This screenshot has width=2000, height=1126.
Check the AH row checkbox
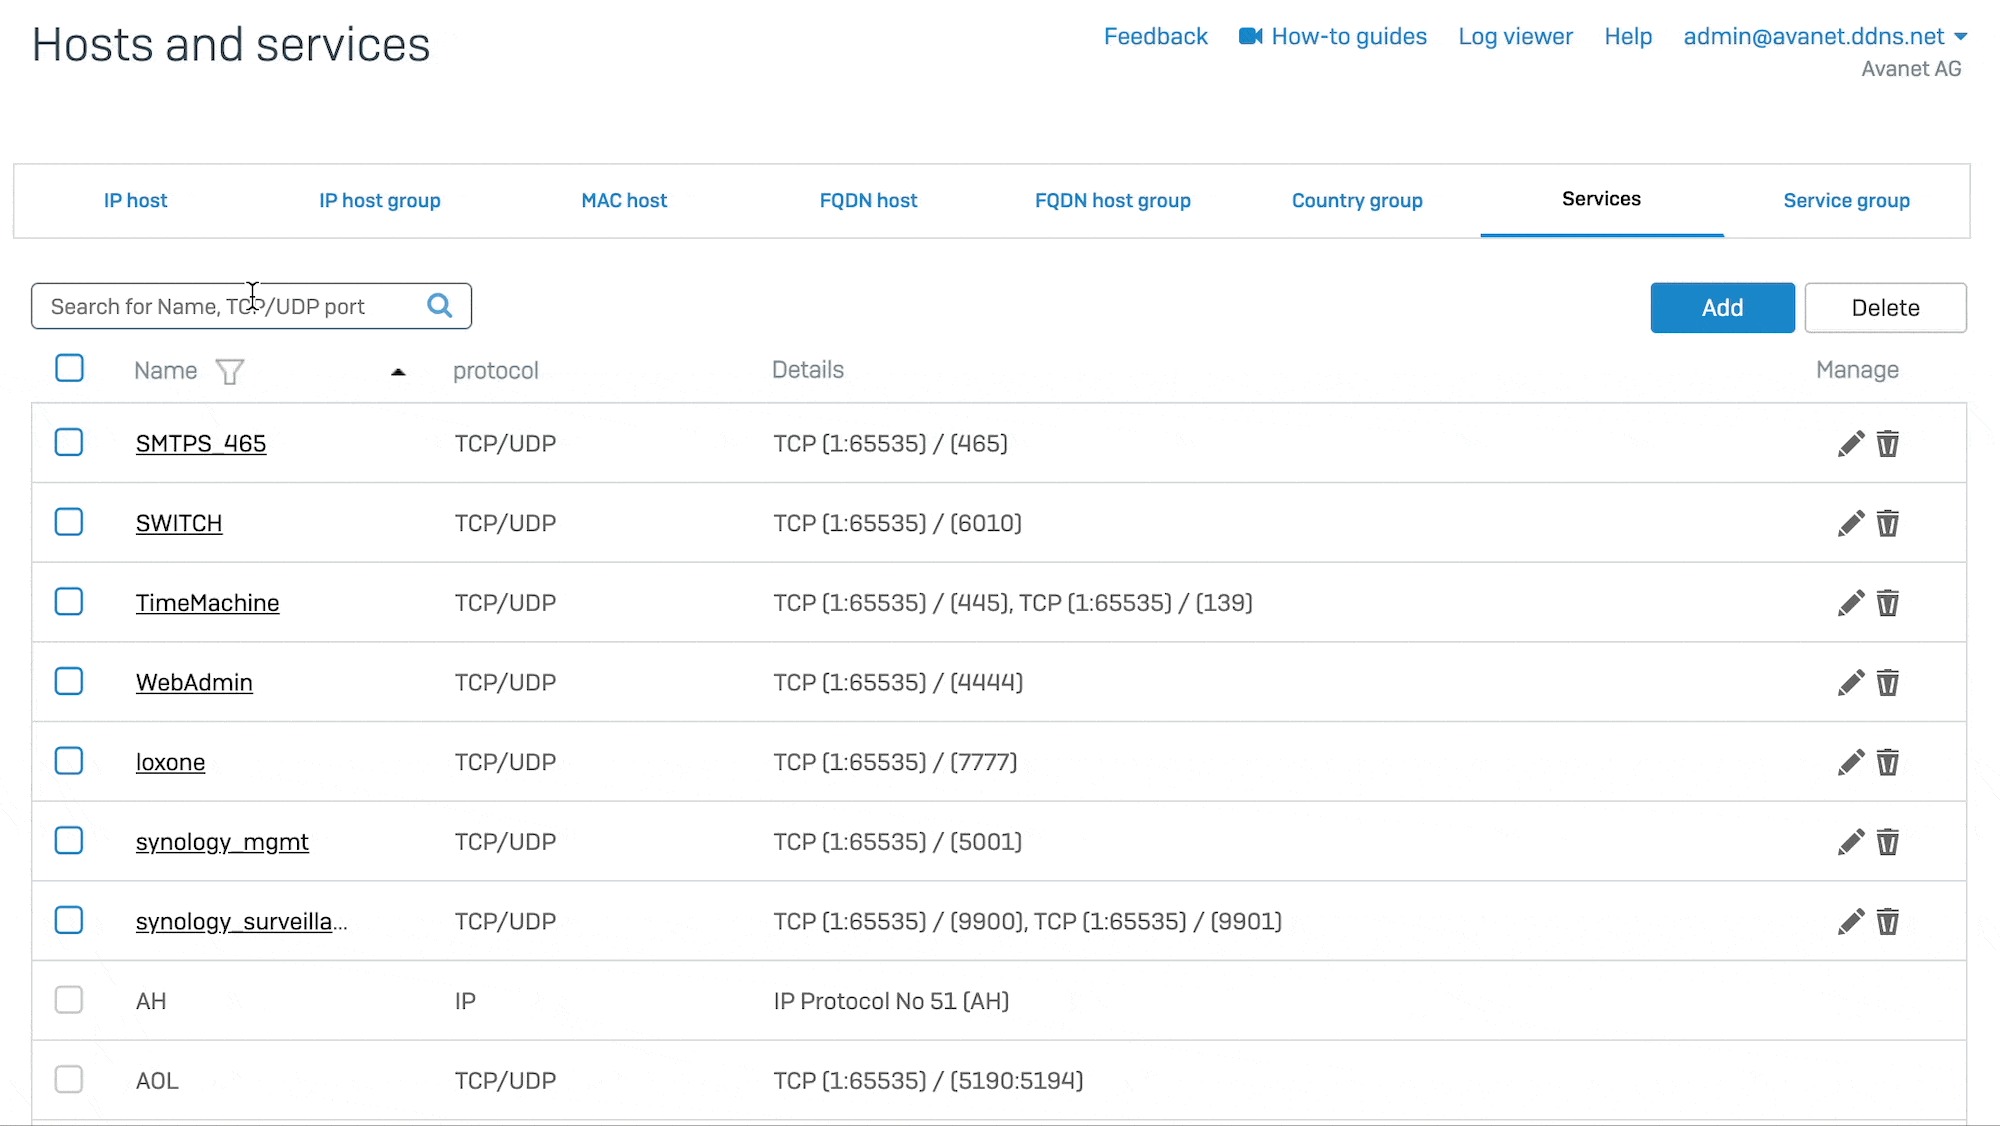coord(69,1000)
